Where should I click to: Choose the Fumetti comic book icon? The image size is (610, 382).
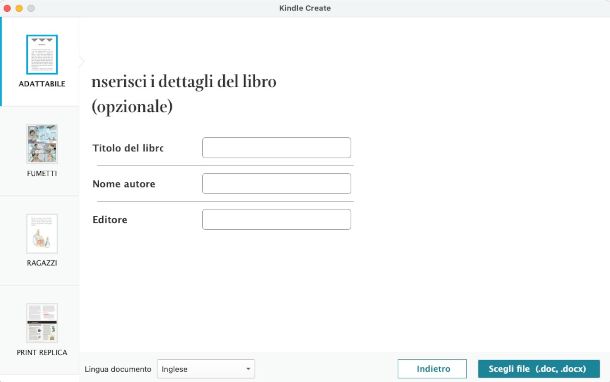[42, 144]
